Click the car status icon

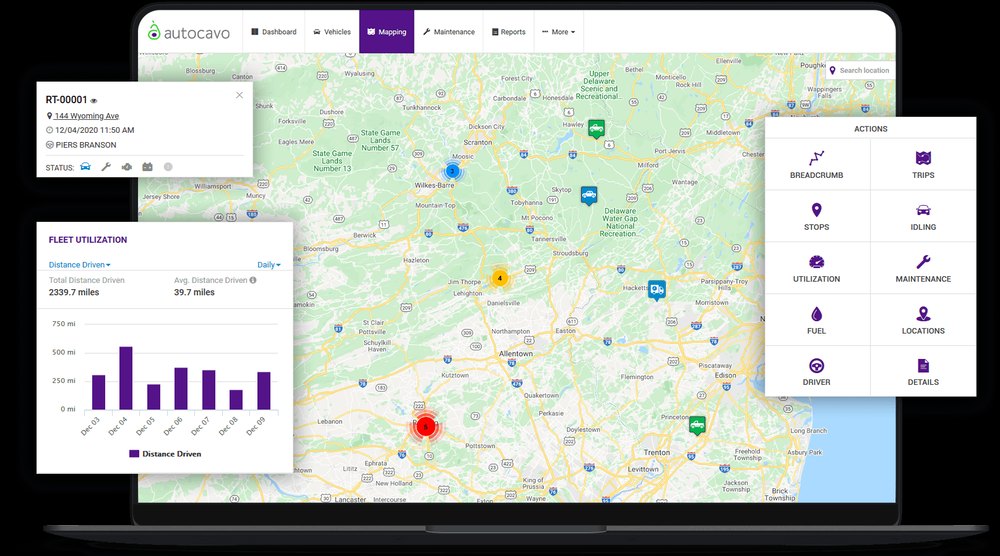(x=85, y=166)
